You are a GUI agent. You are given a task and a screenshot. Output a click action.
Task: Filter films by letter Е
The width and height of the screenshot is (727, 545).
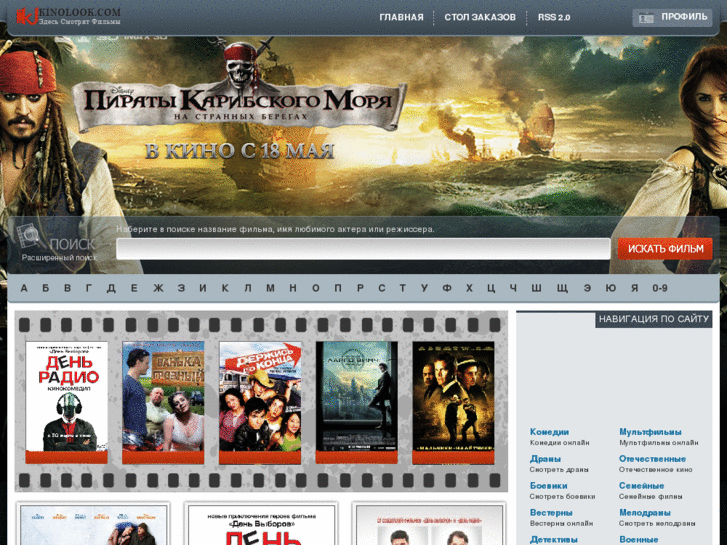coord(134,289)
